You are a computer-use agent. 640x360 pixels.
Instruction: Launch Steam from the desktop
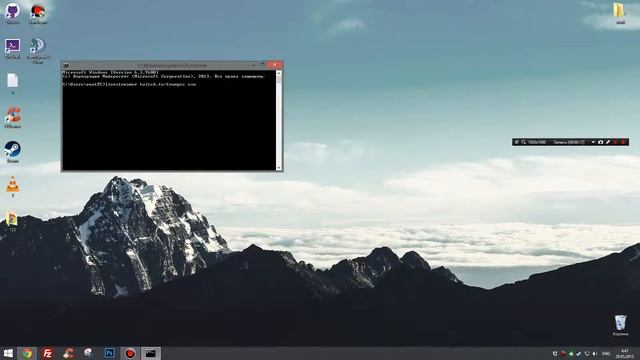[x=13, y=151]
